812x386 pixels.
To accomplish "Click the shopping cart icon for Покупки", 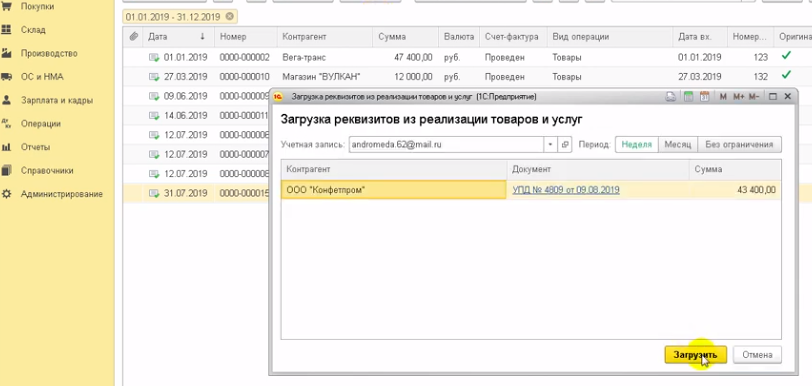I will [x=7, y=7].
